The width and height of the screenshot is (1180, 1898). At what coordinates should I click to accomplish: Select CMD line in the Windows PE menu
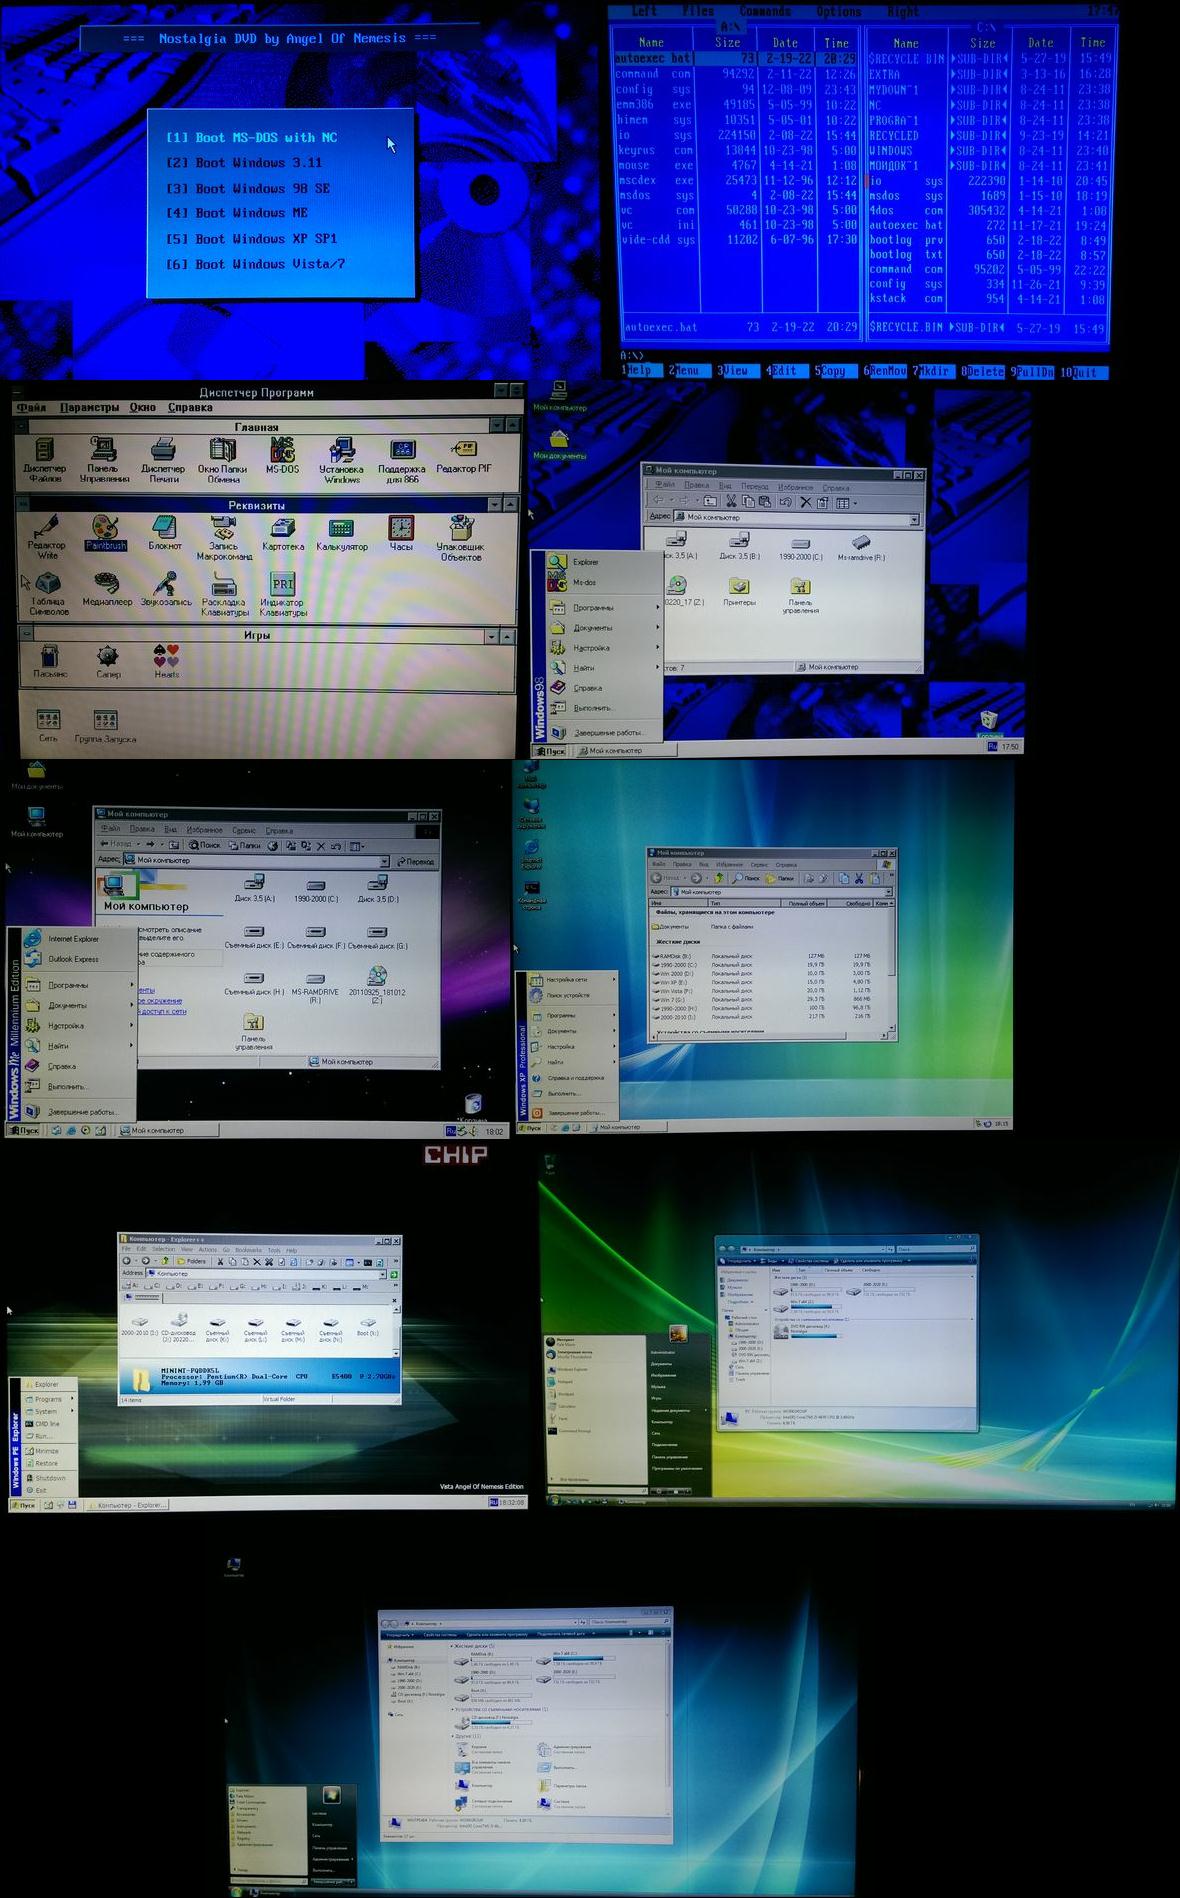coord(49,1424)
